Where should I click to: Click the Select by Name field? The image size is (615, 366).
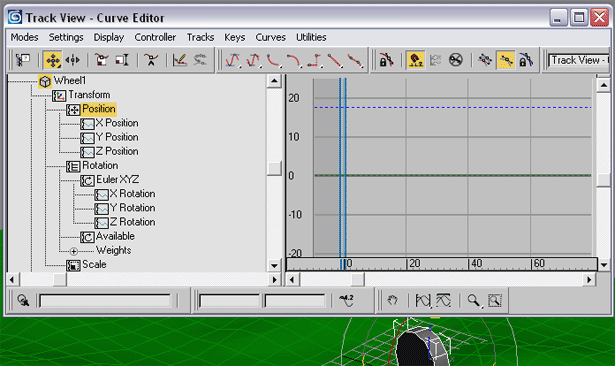(x=105, y=301)
